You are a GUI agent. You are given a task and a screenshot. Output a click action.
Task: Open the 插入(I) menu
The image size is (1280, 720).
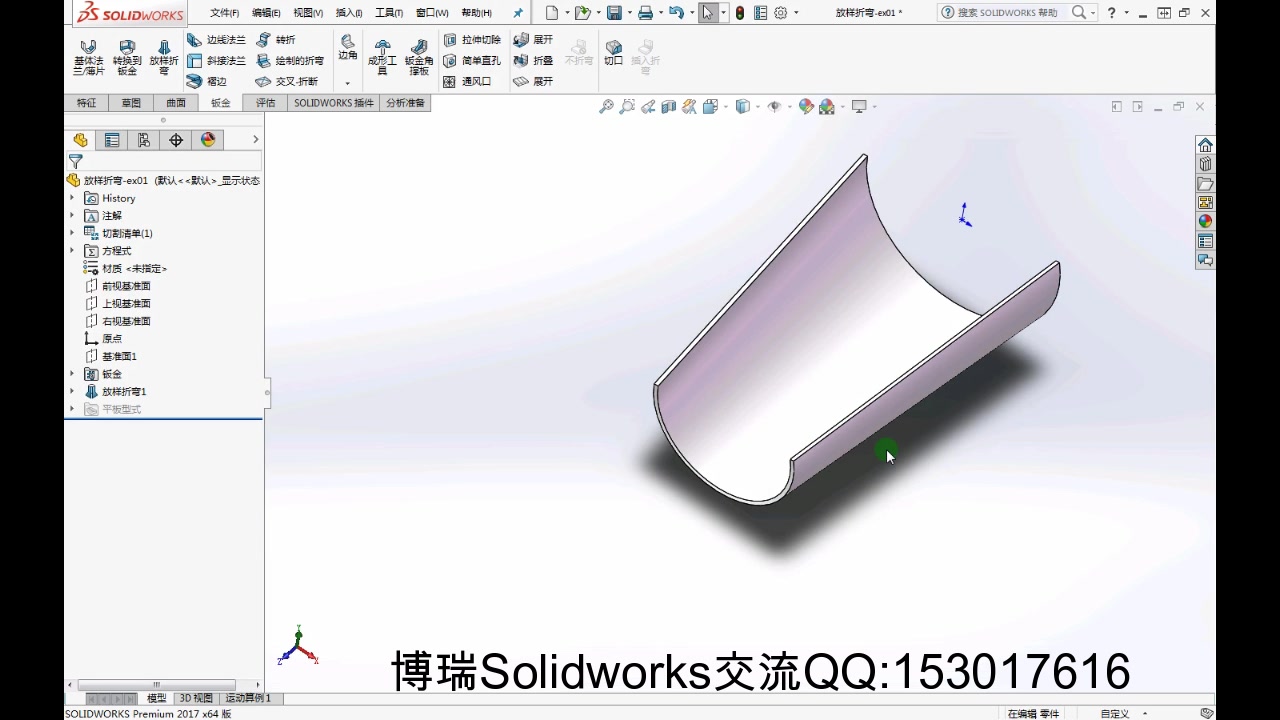point(349,13)
